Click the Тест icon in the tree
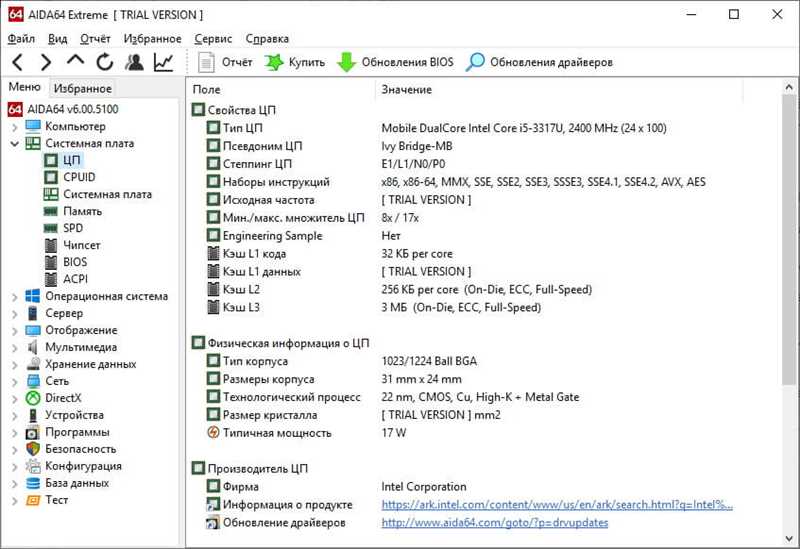800x549 pixels. [x=33, y=501]
